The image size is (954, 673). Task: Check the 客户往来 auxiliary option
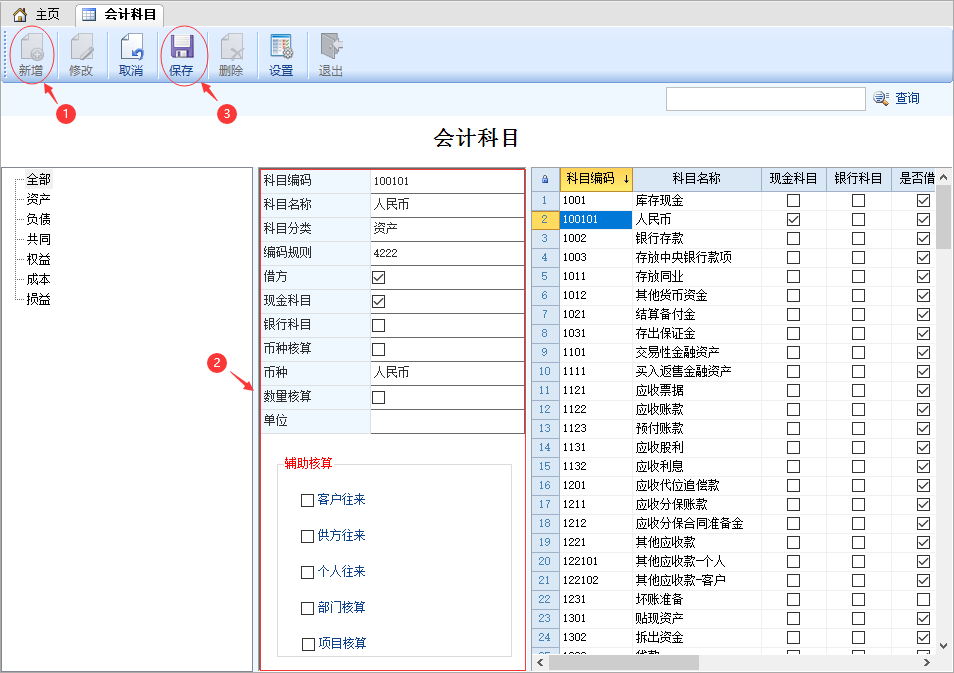click(307, 500)
